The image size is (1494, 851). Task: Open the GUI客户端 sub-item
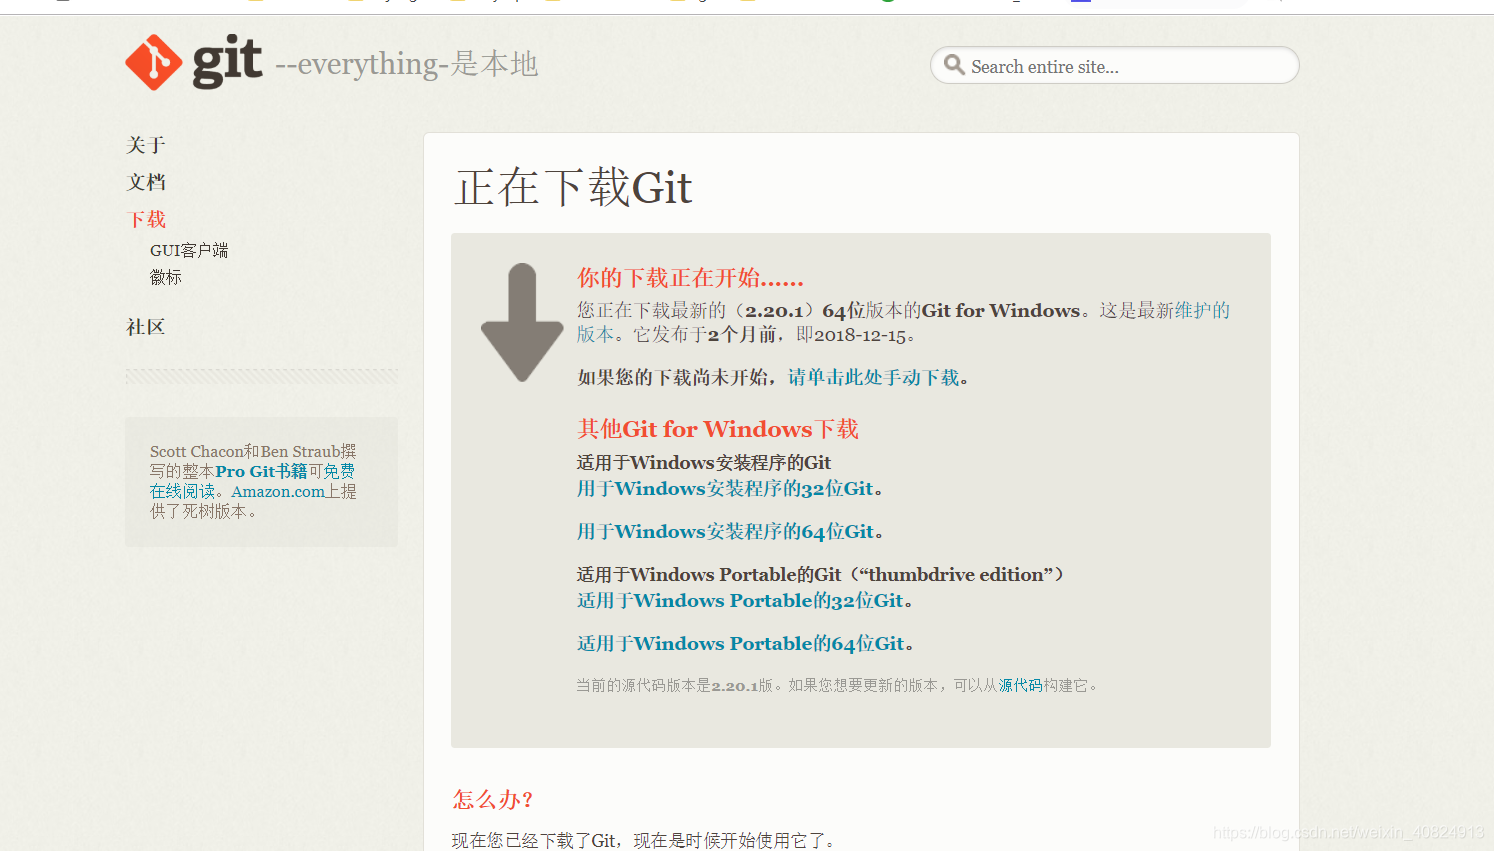point(189,250)
